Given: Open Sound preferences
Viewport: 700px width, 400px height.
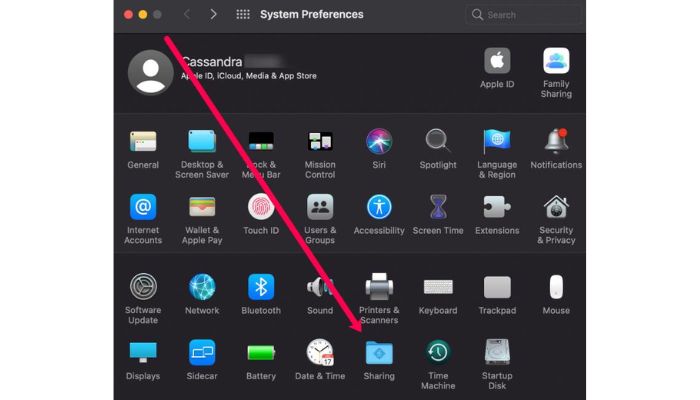Looking at the screenshot, I should pos(320,287).
